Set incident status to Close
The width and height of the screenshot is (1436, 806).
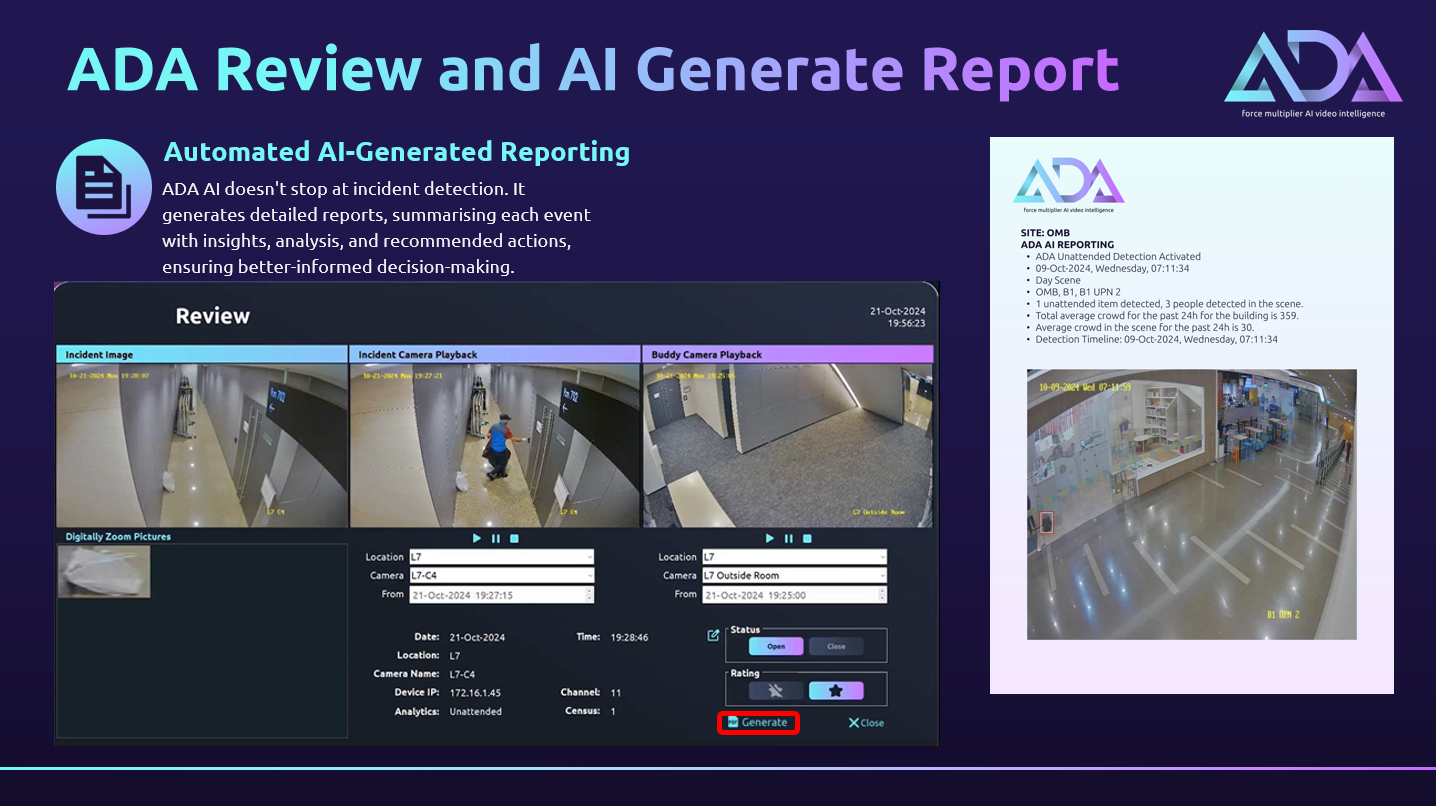836,646
